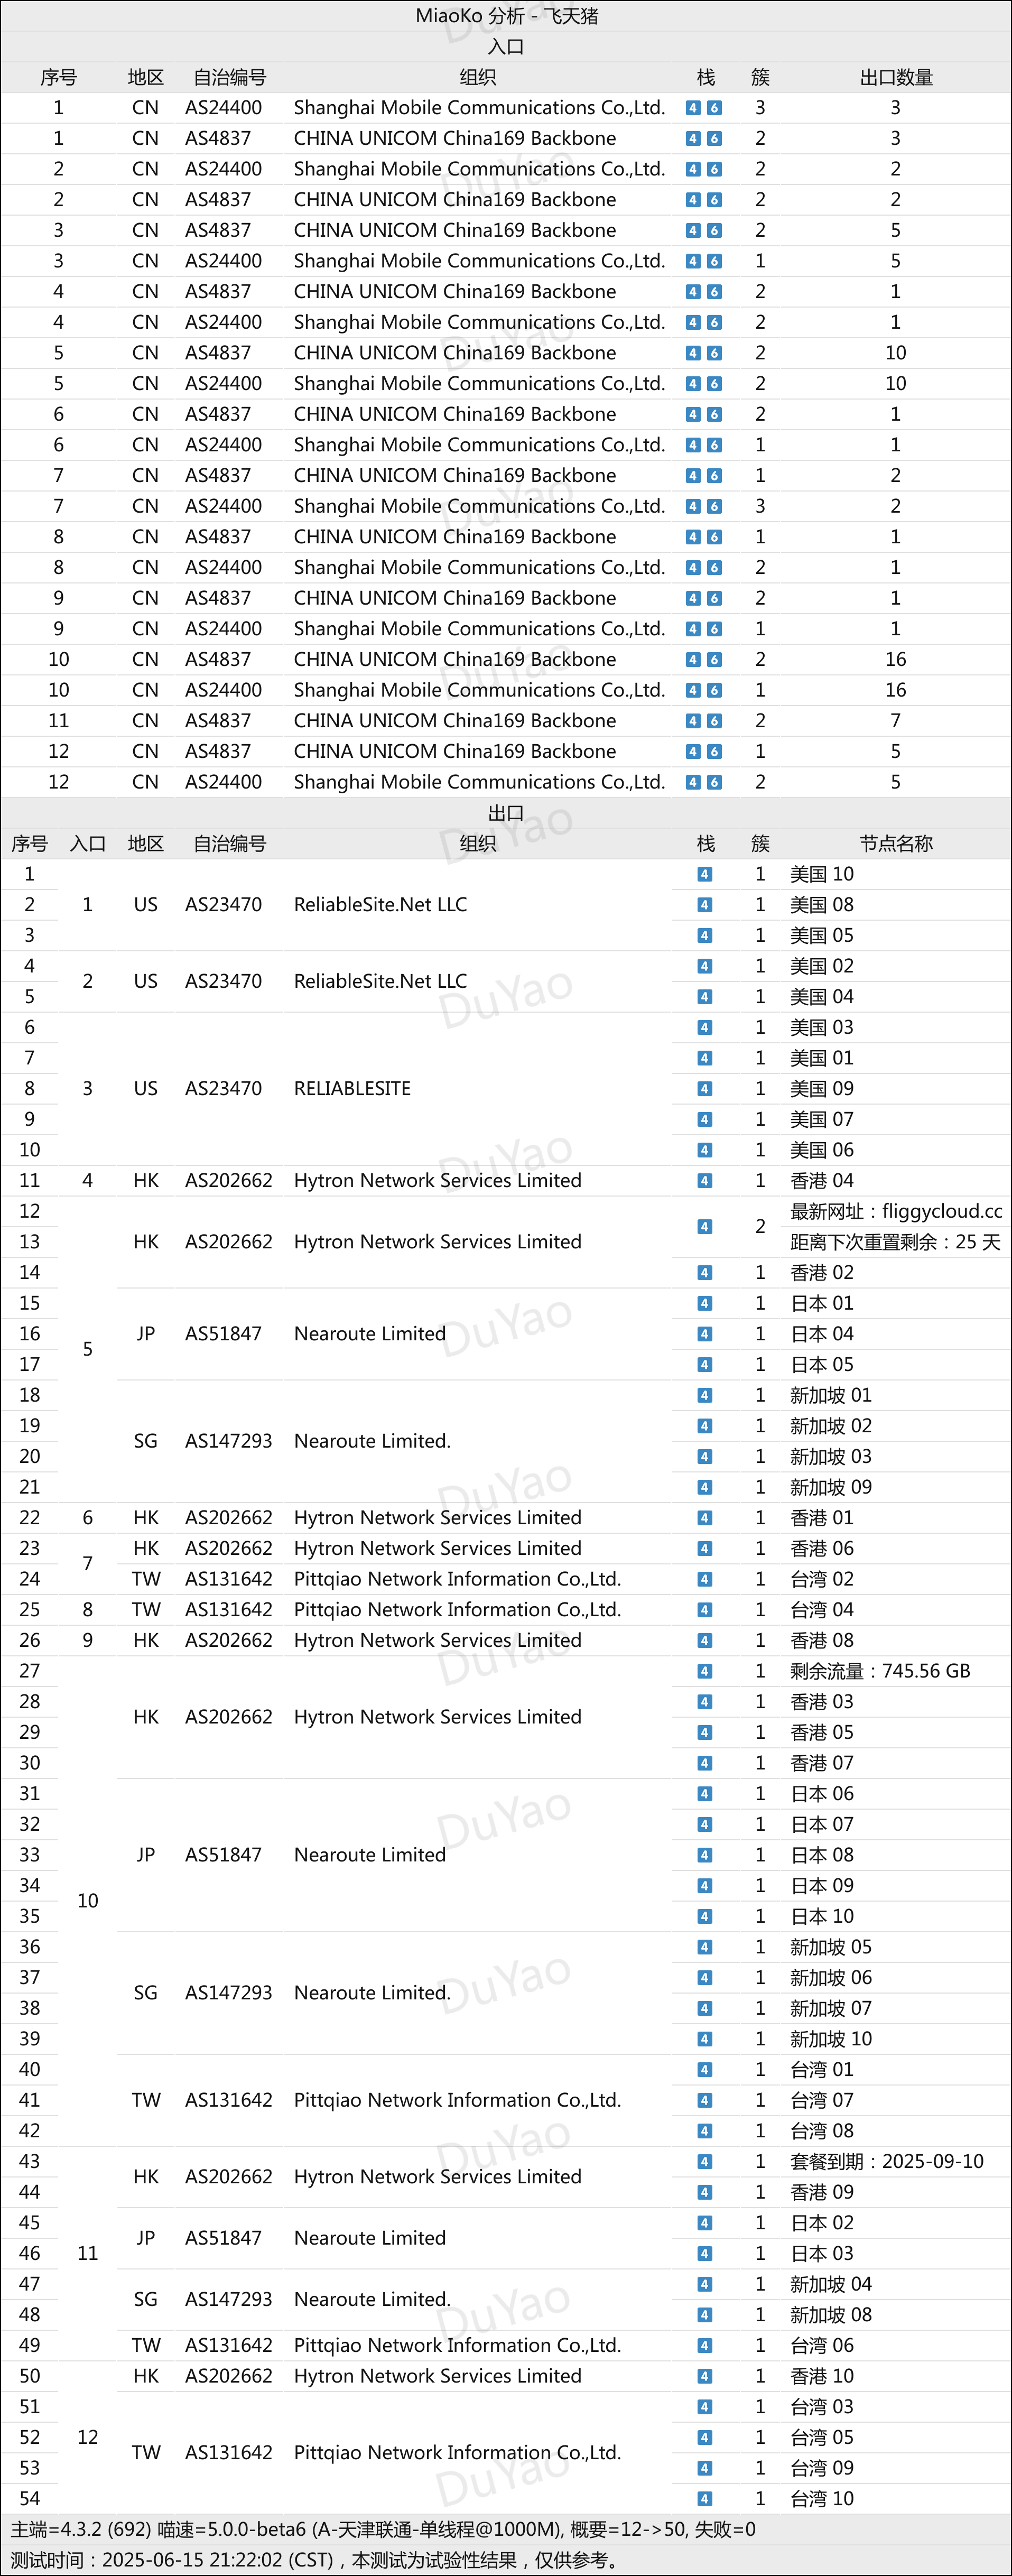This screenshot has height=2576, width=1012.
Task: Select node name 香港 01
Action: tap(822, 1518)
